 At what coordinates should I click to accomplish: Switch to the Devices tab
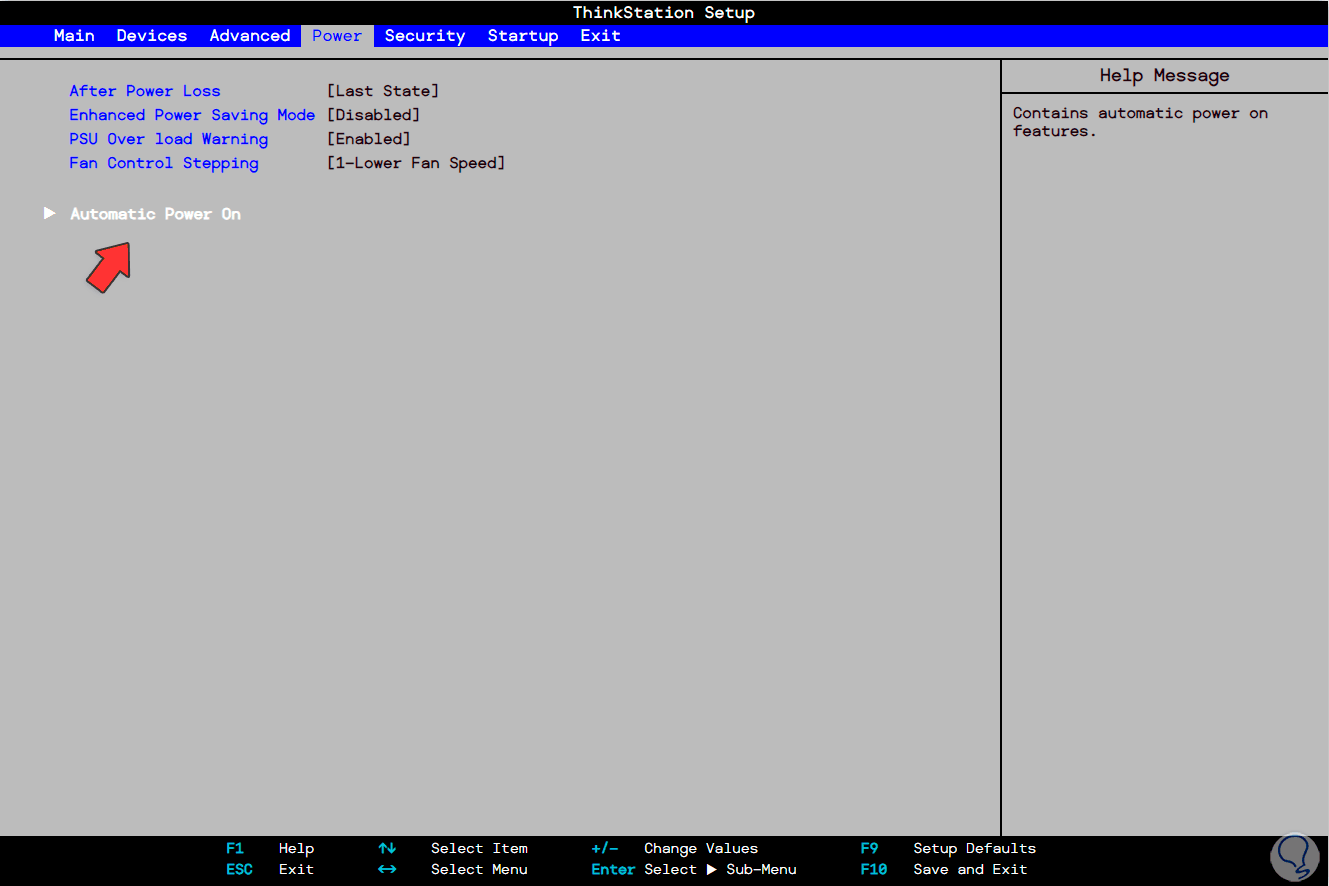152,36
